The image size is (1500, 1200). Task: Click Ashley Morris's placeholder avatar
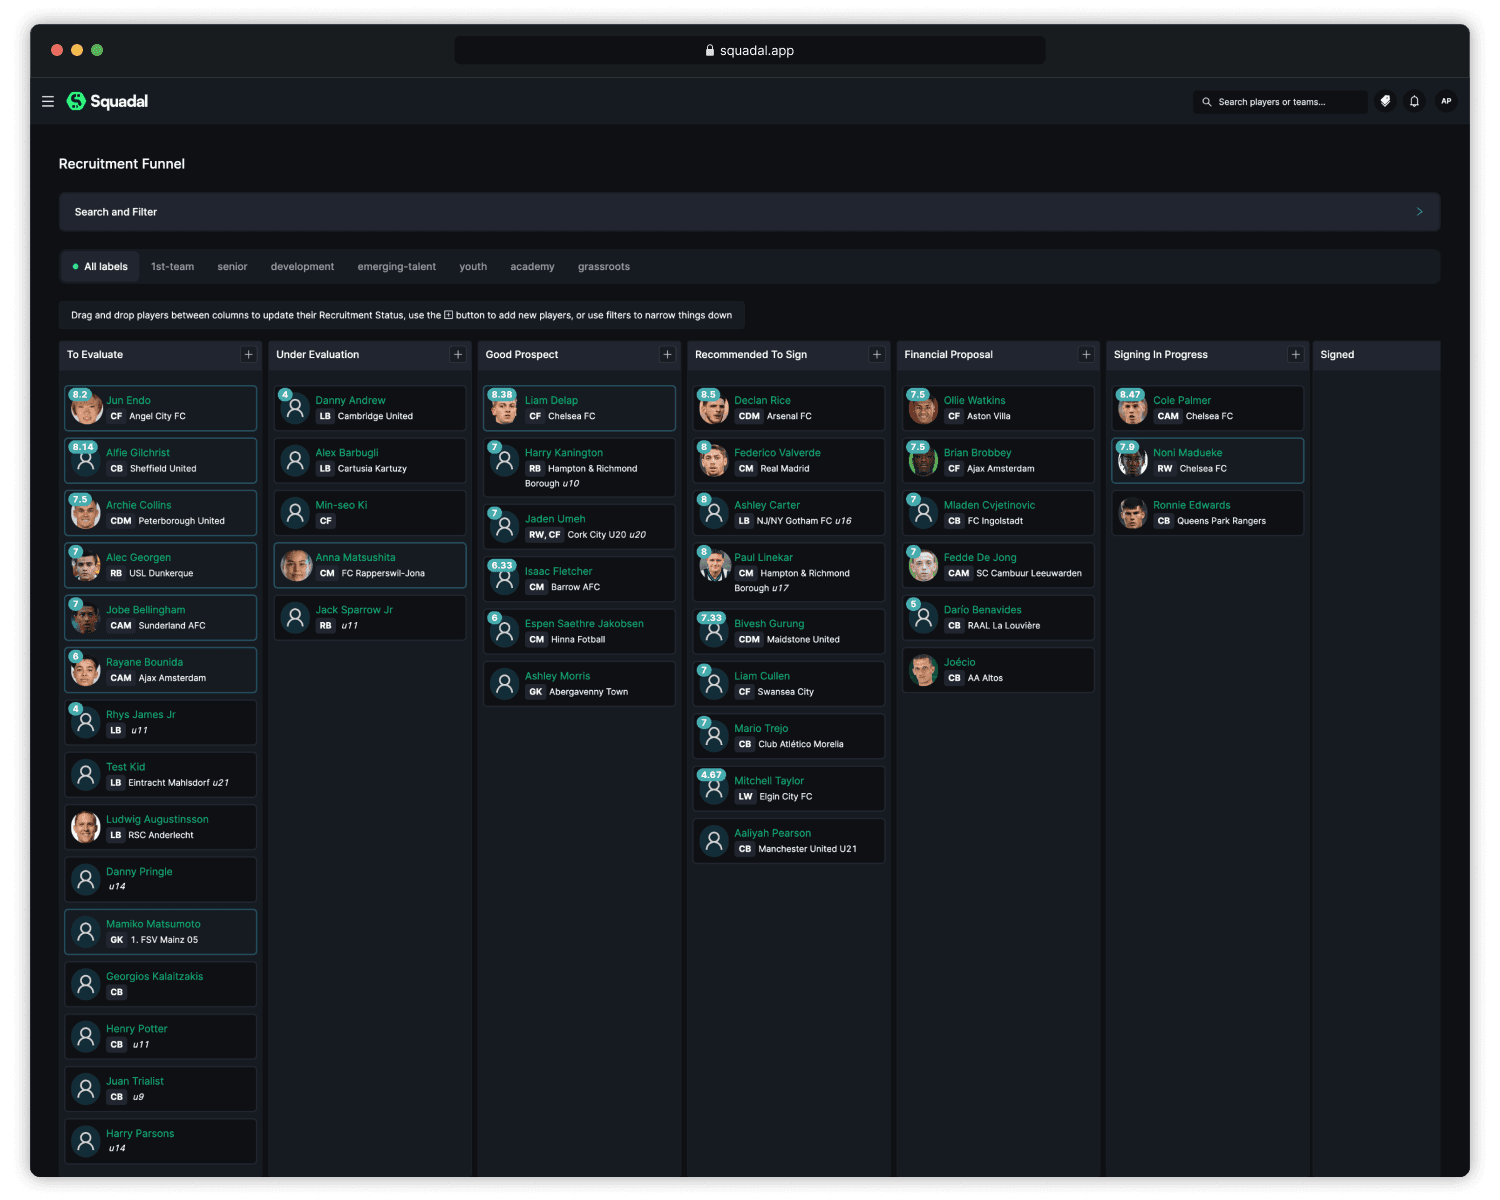(x=505, y=684)
